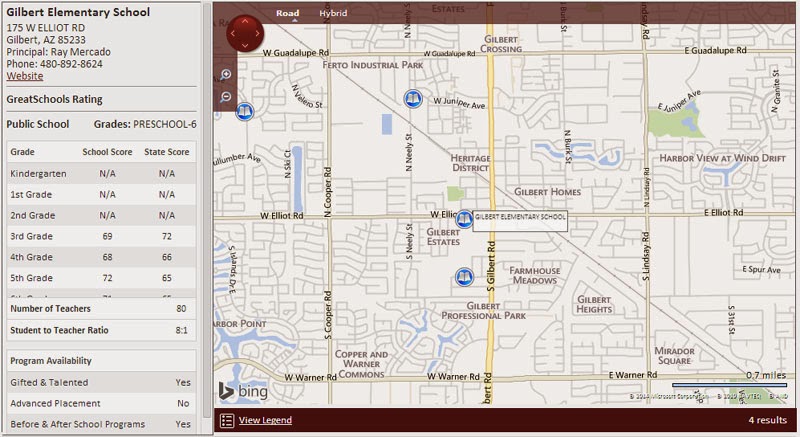Click the Gilbert Elementary School heading

tap(78, 12)
